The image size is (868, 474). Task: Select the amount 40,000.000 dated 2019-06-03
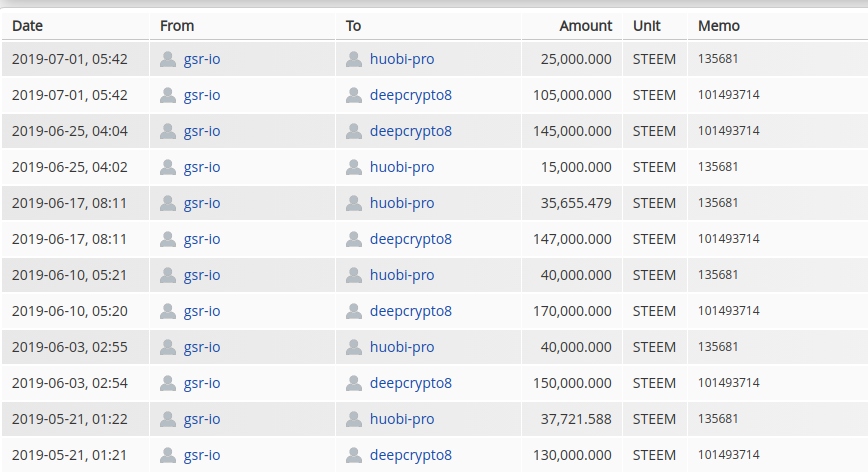(576, 347)
